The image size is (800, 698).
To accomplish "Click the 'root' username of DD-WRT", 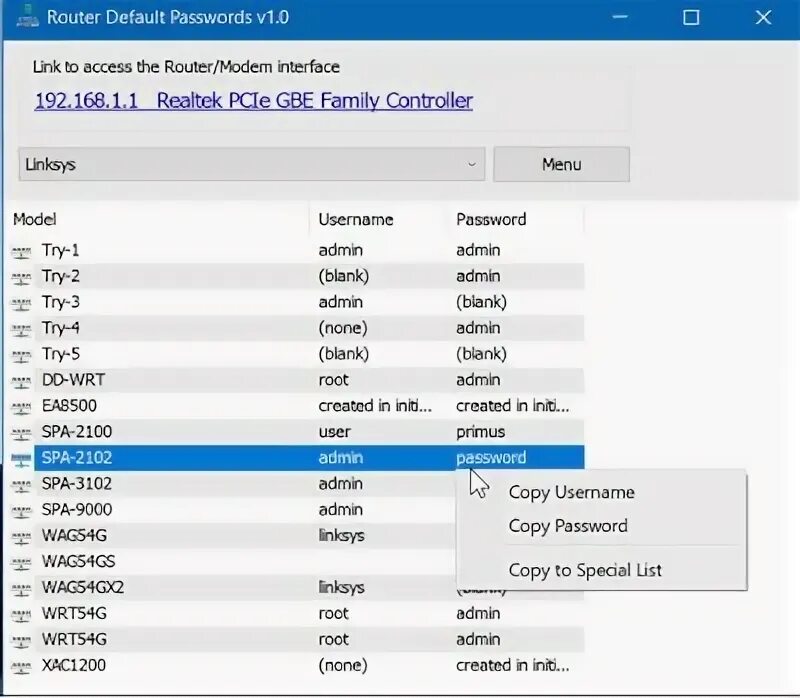I will (333, 380).
